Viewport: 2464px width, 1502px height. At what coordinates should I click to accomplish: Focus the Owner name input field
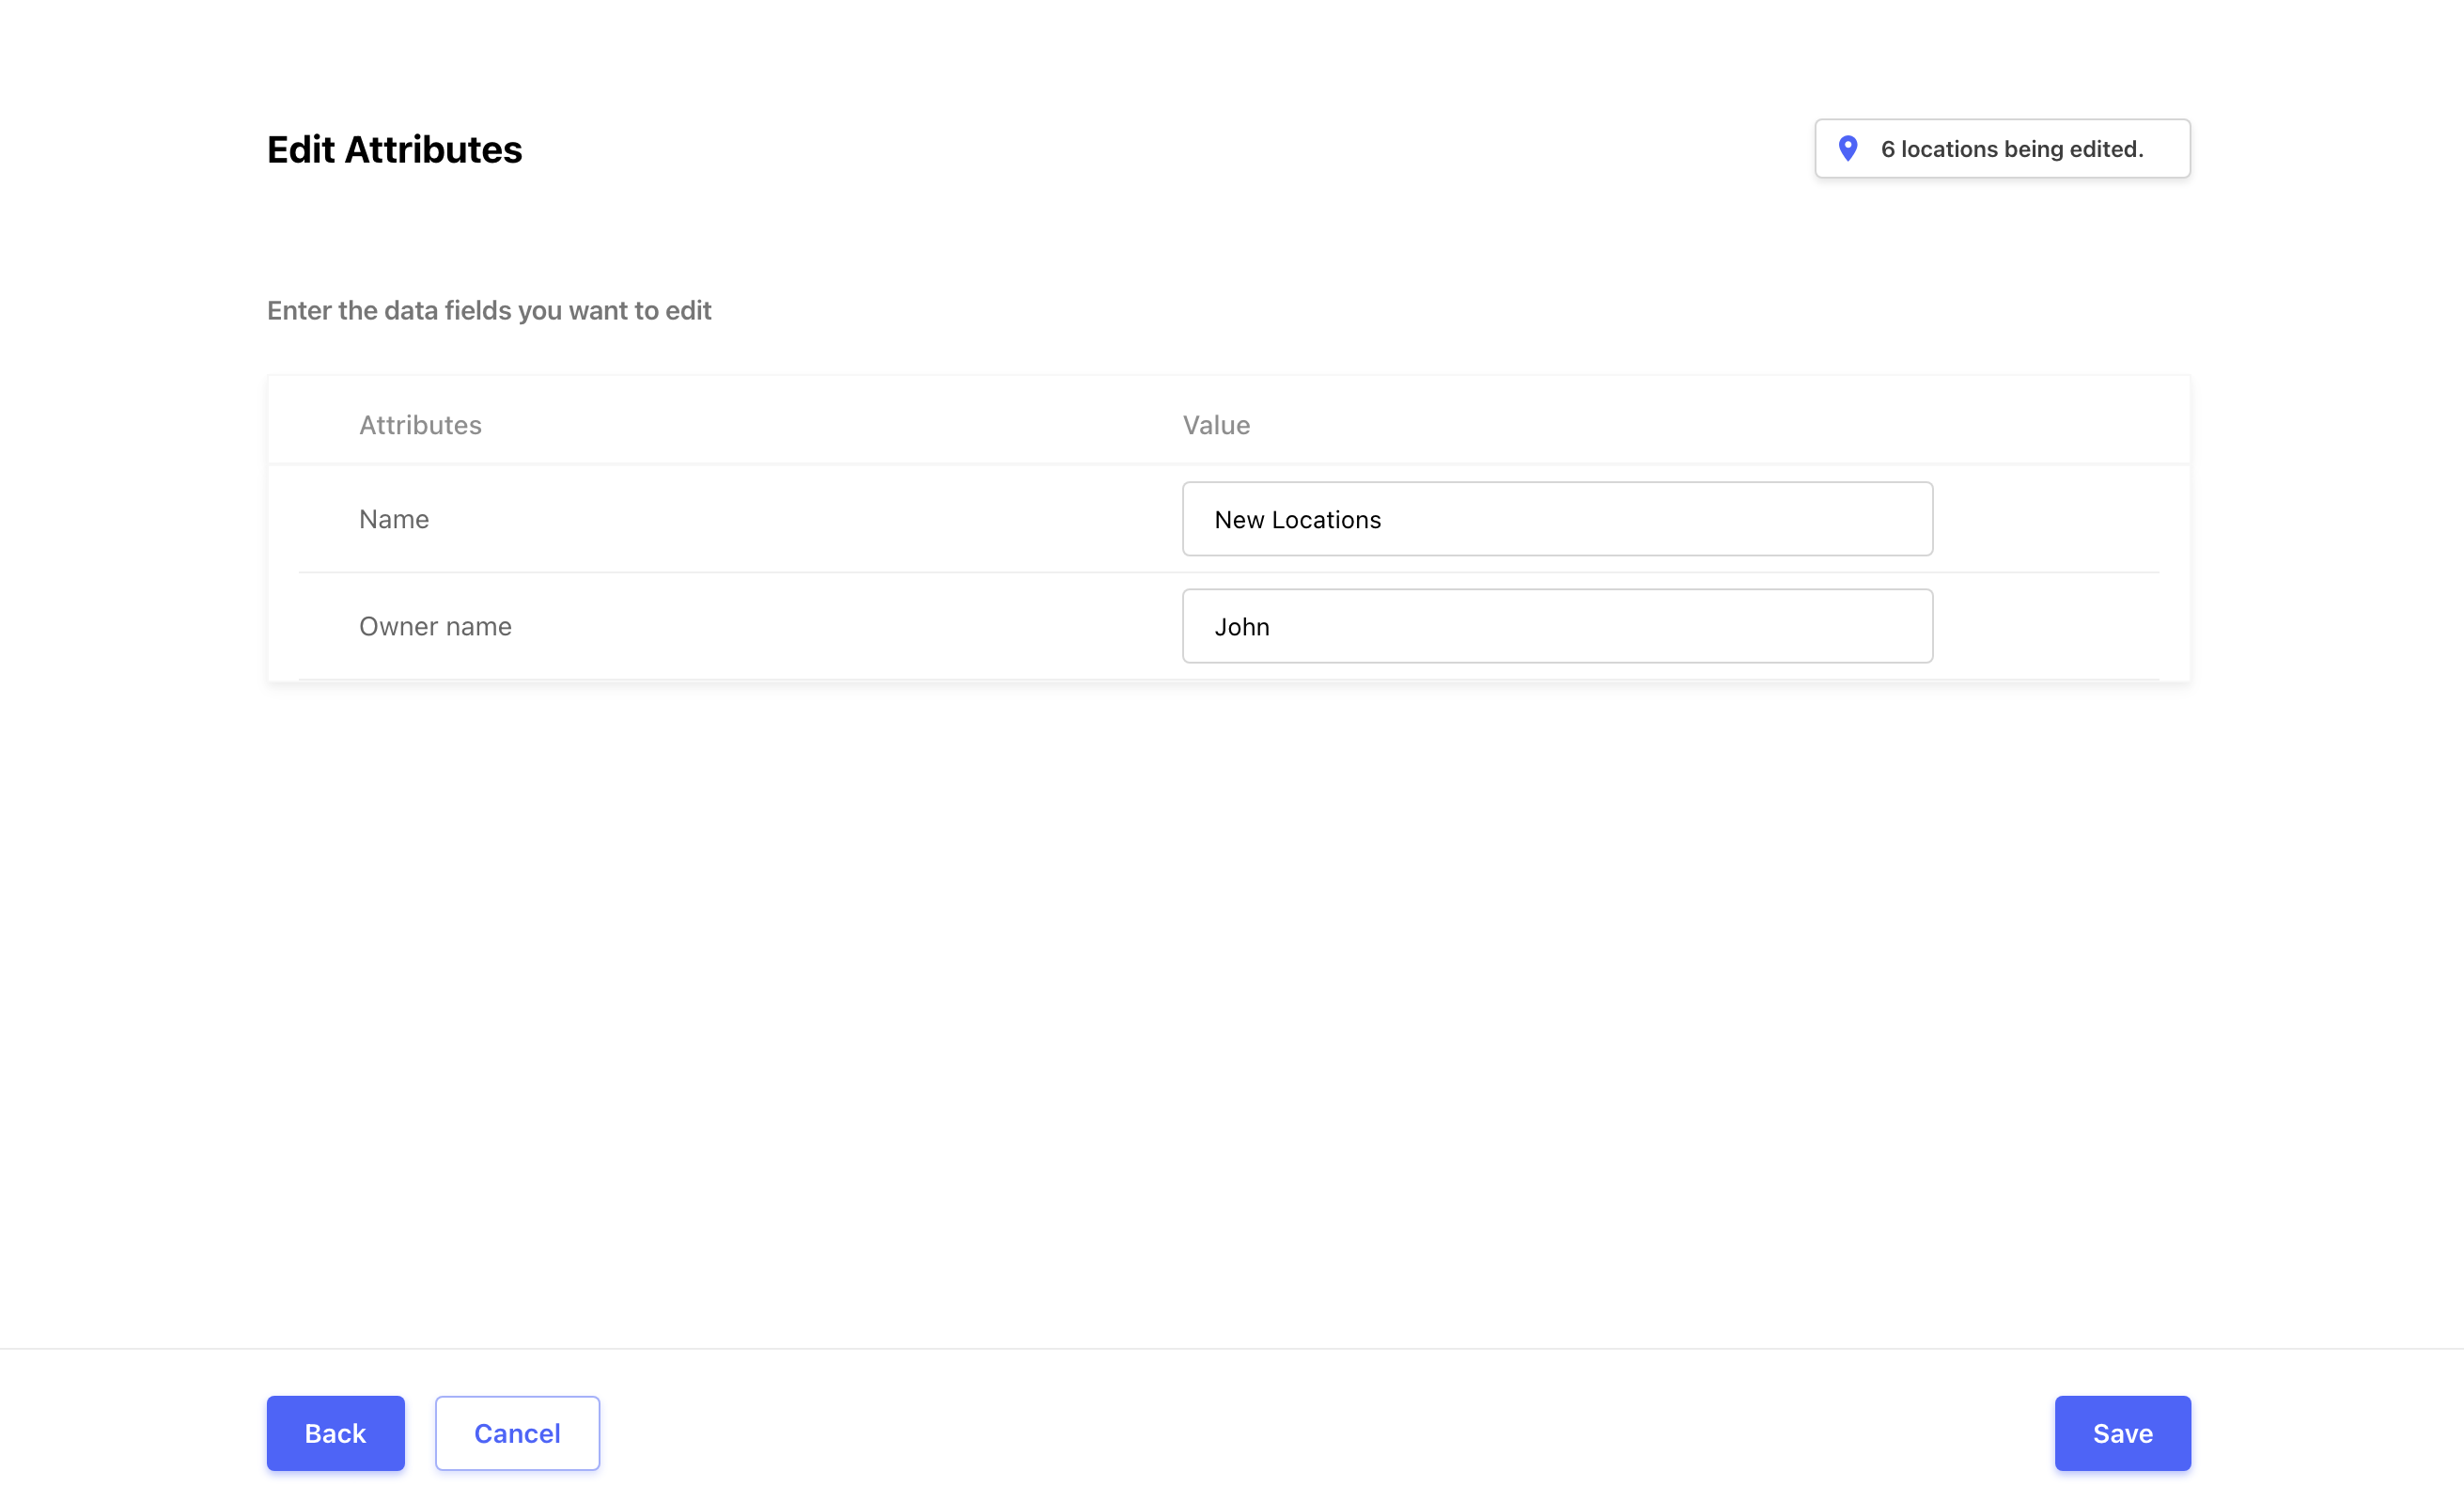point(1557,626)
